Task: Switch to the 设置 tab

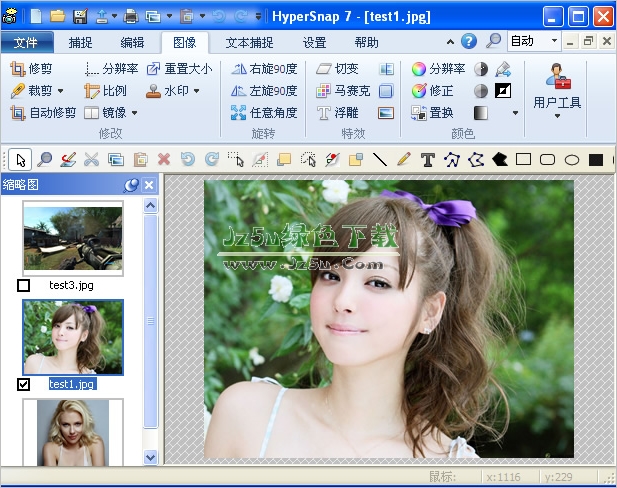Action: click(x=314, y=42)
